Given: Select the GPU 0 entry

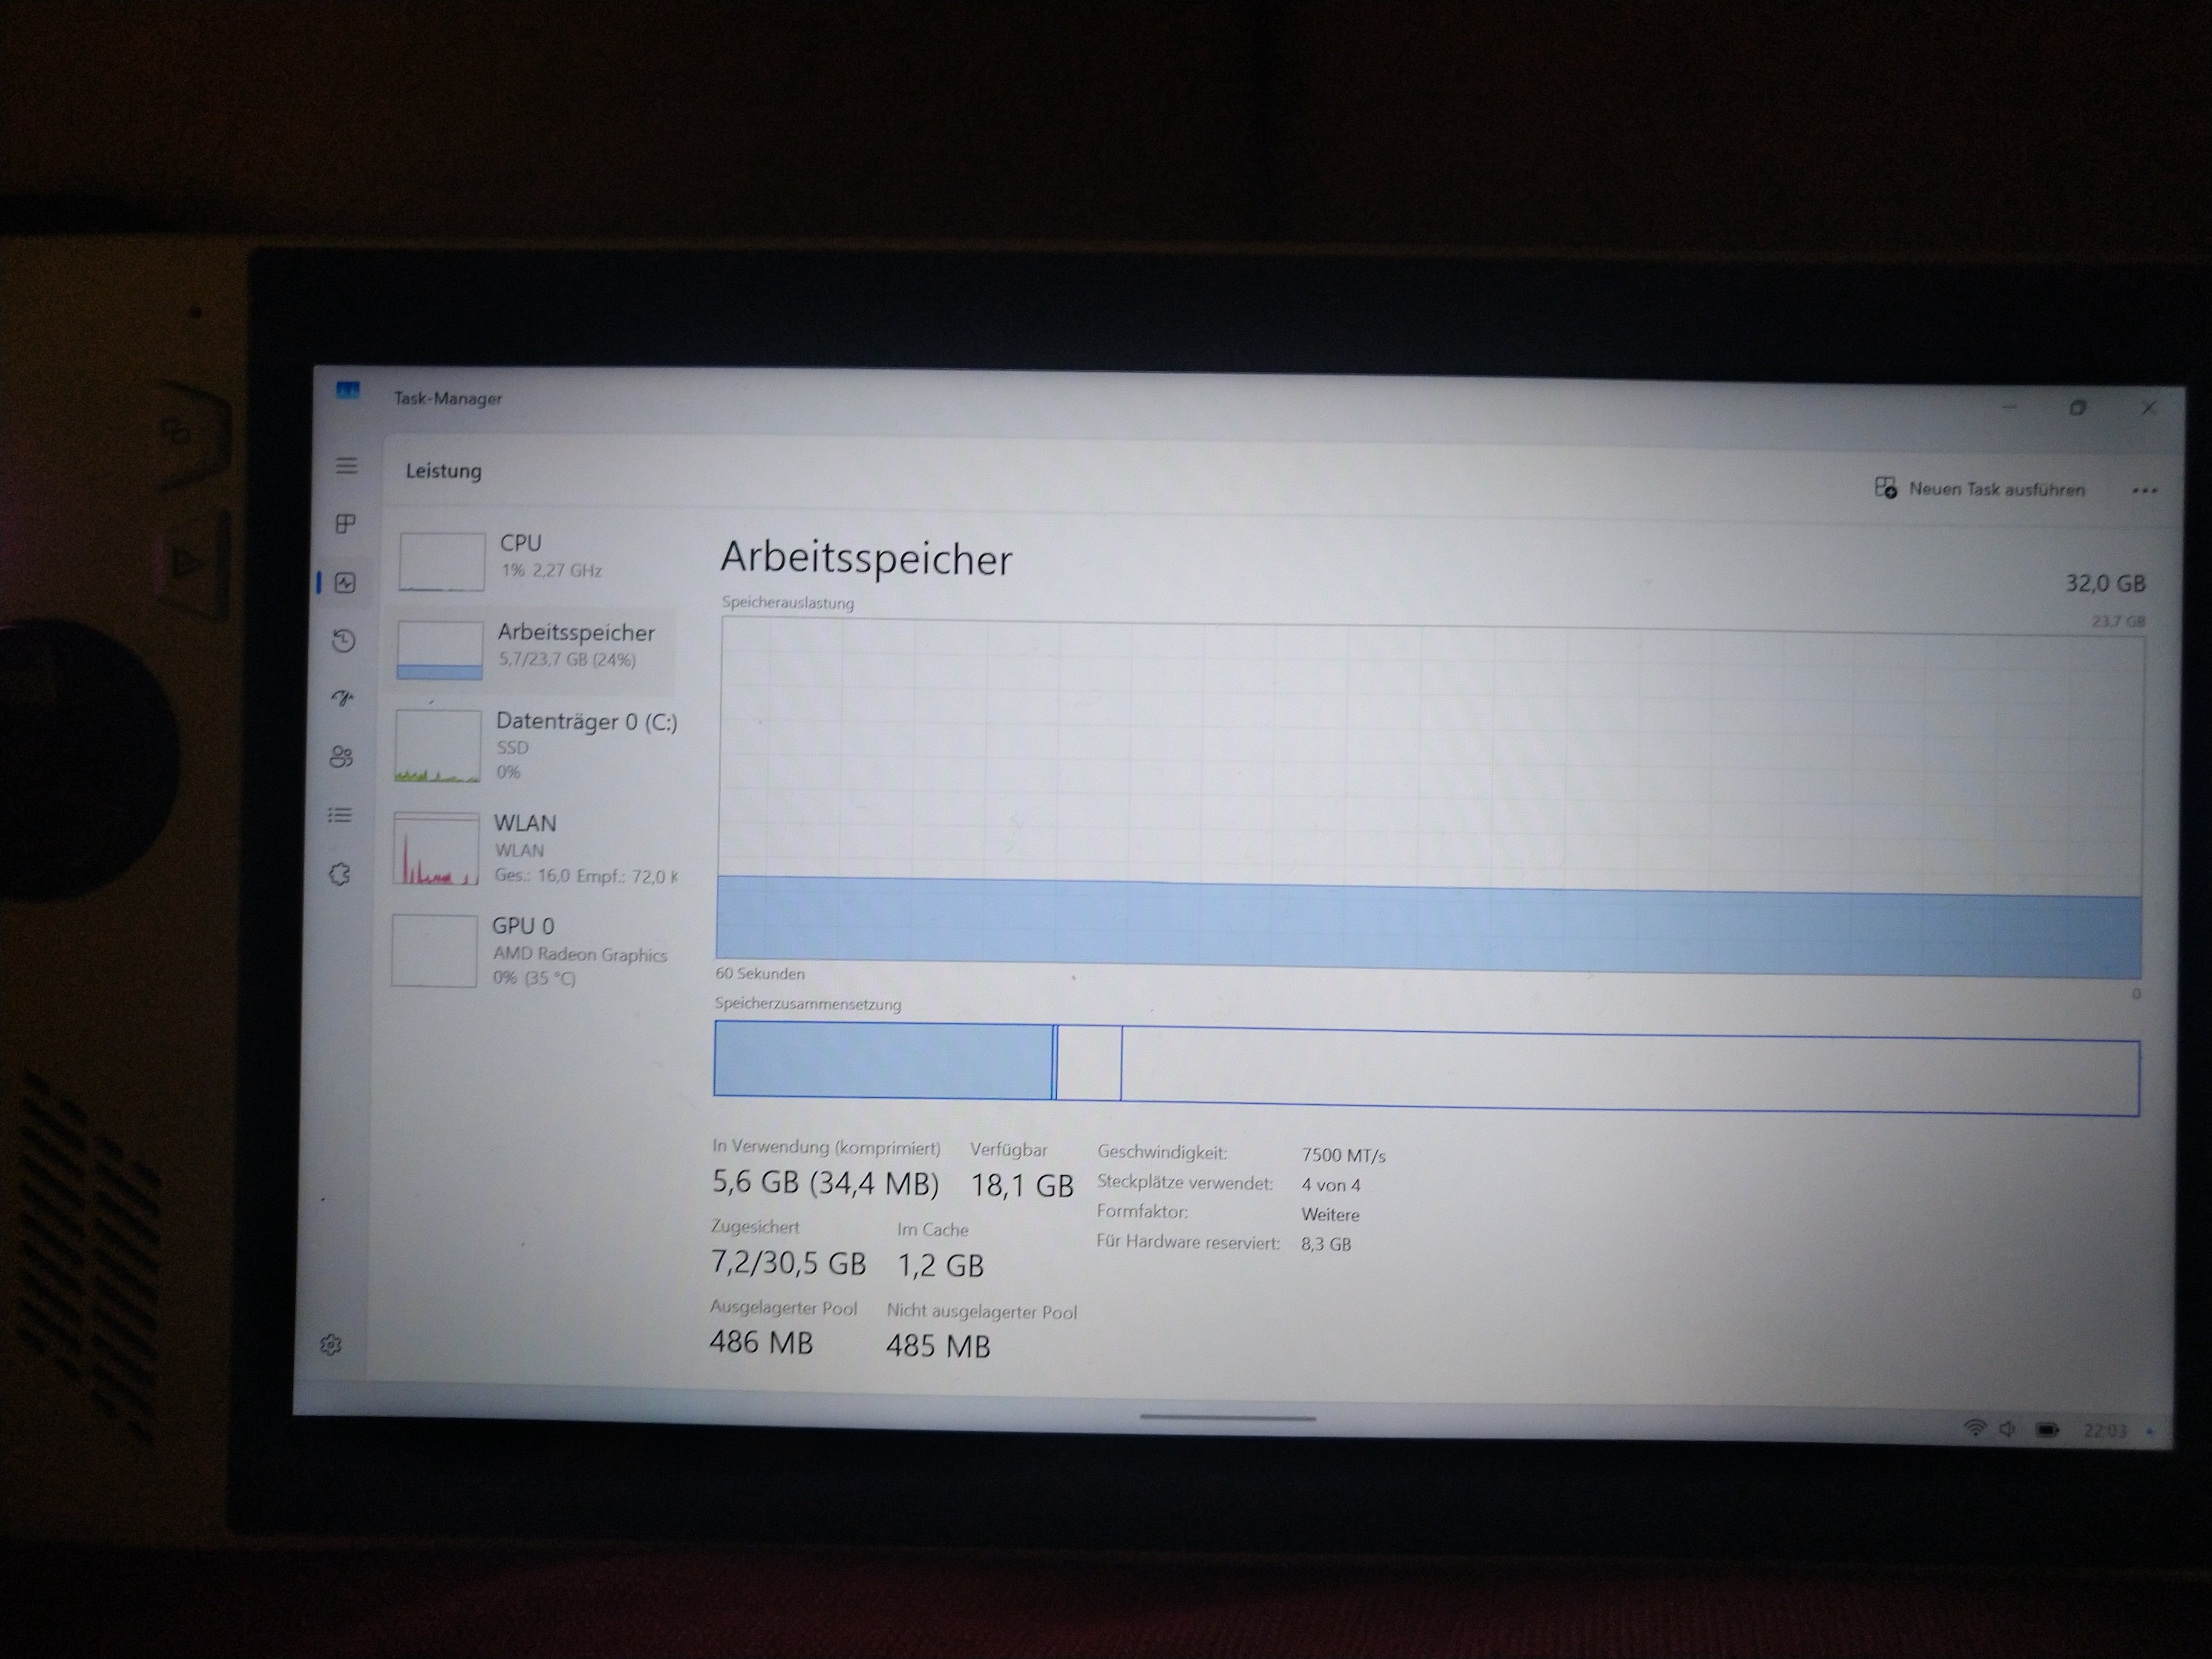Looking at the screenshot, I should tap(530, 950).
